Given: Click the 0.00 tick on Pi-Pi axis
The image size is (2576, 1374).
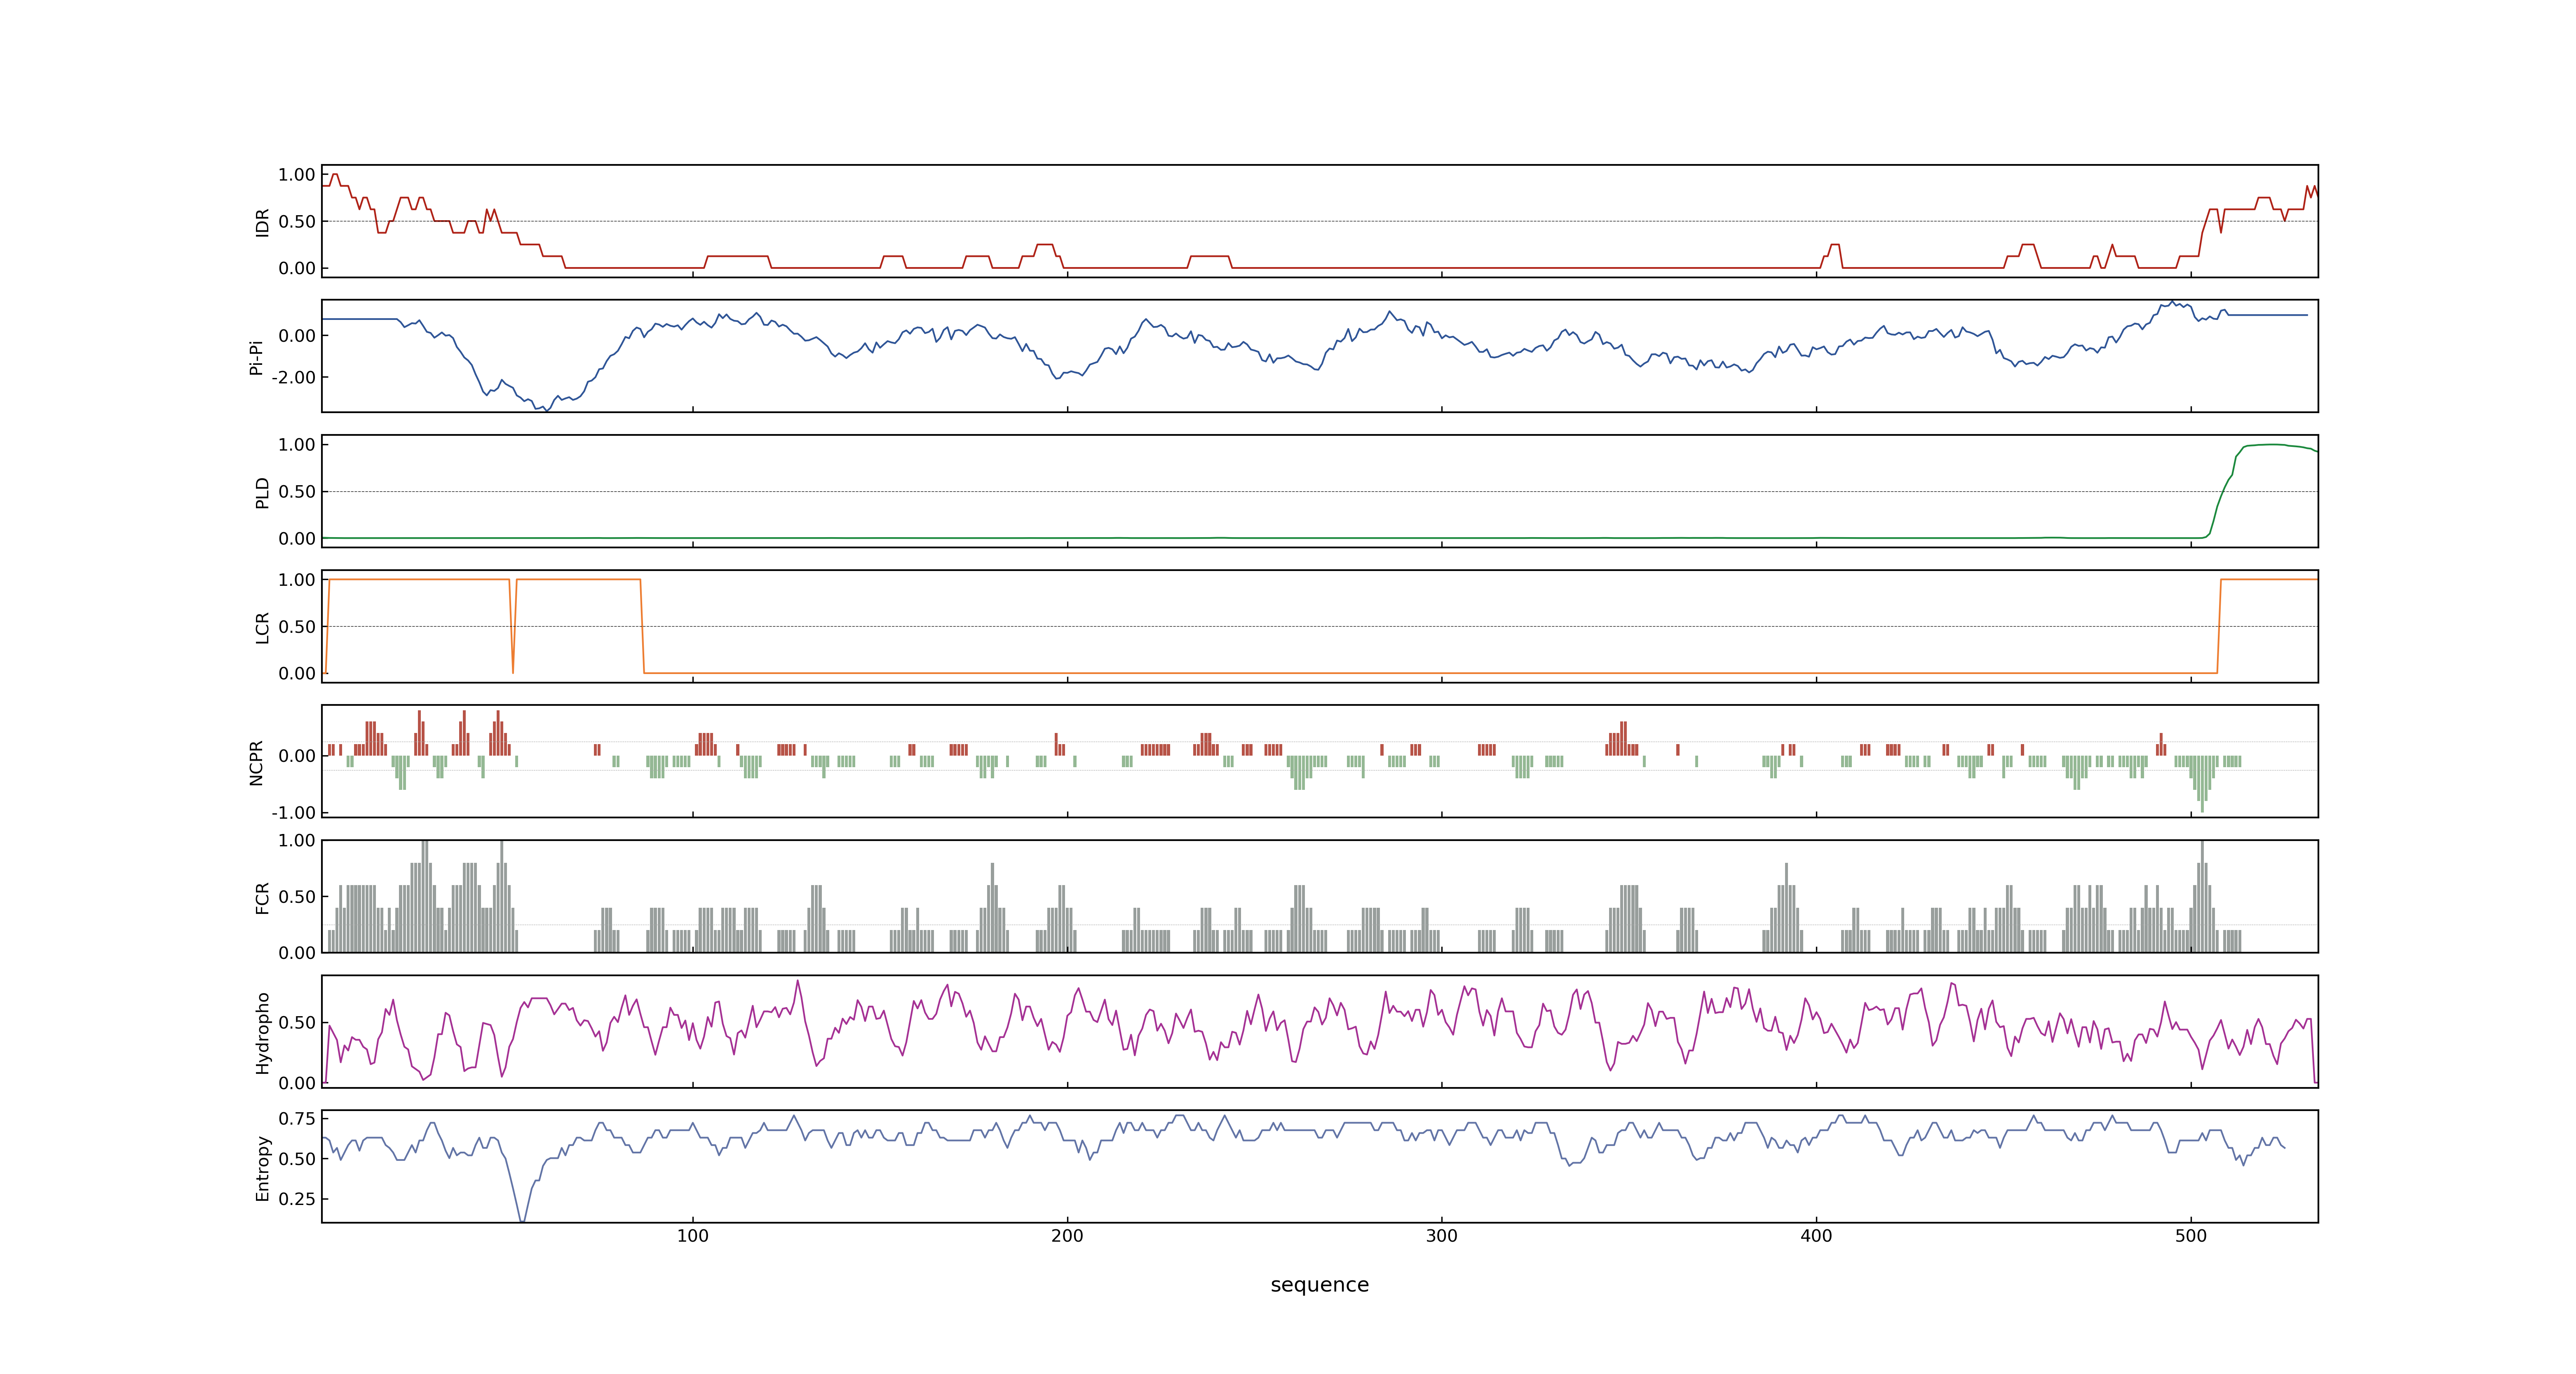Looking at the screenshot, I should click(x=297, y=336).
